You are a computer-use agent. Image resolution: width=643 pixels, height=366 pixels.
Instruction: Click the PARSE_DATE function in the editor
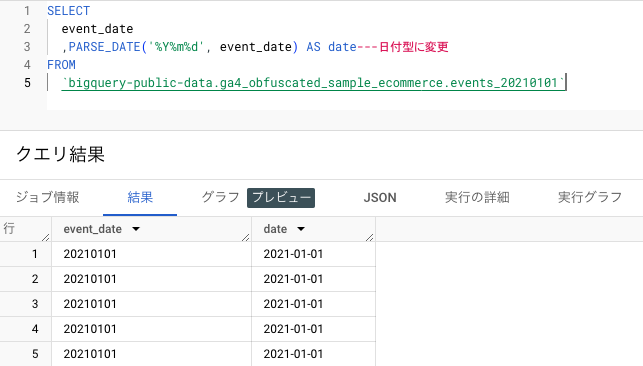click(x=104, y=47)
